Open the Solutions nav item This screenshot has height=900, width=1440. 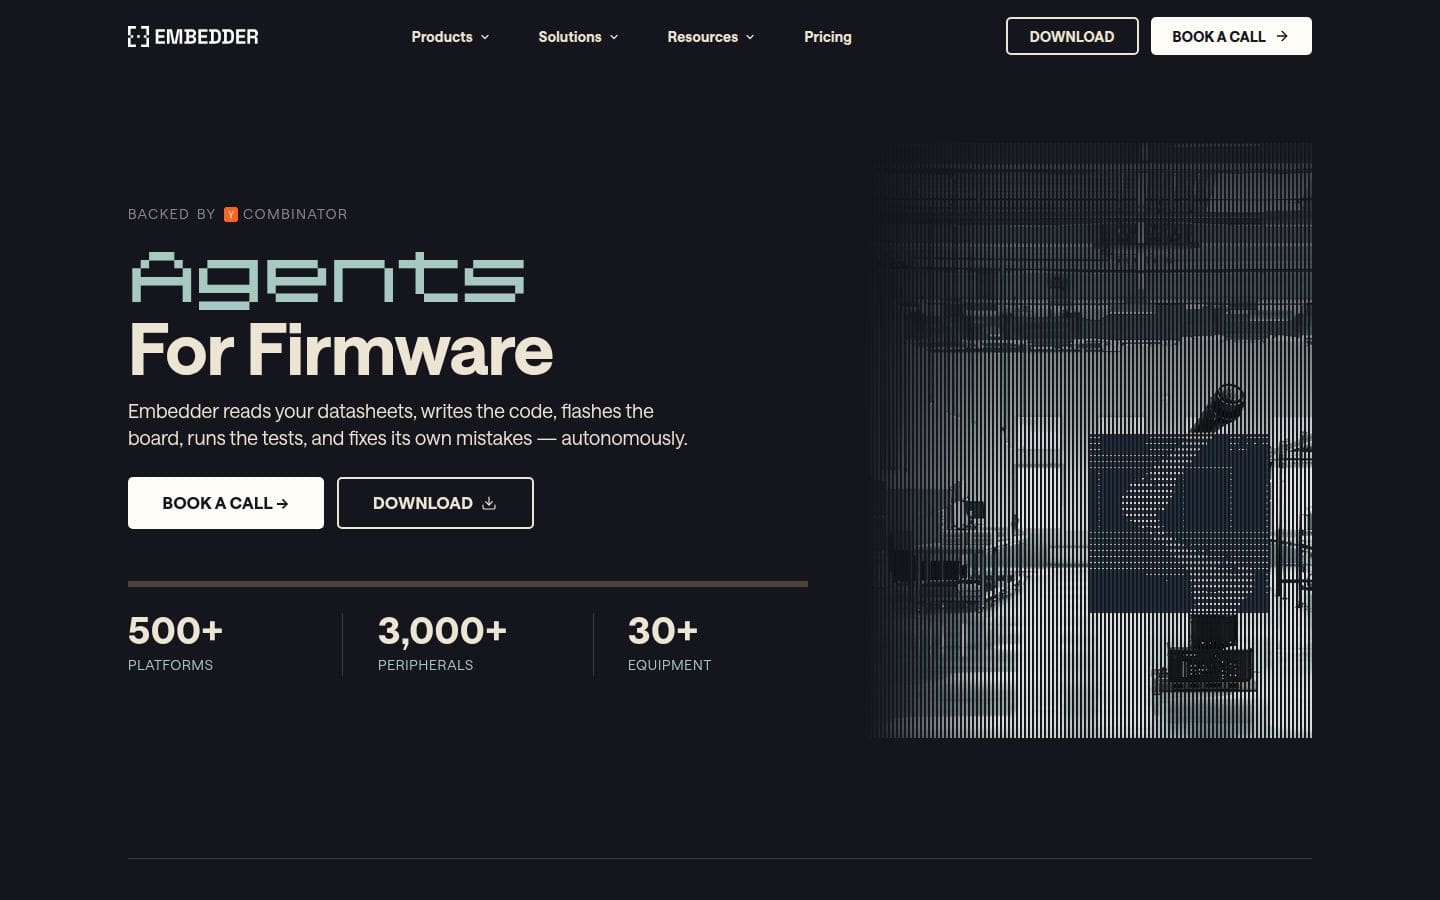coord(578,37)
